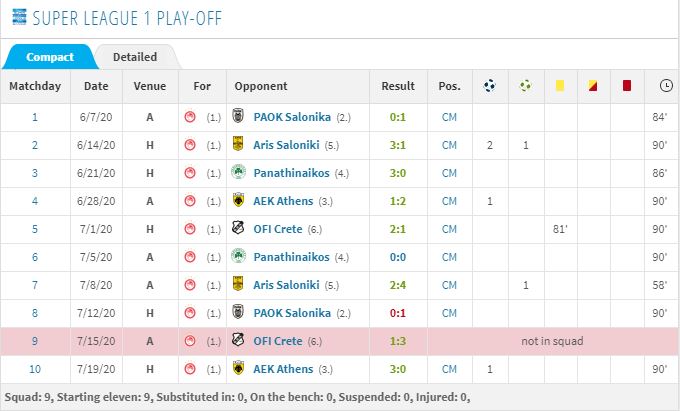The height and width of the screenshot is (411, 680).
Task: Click the second yellow card icon header
Action: click(x=593, y=85)
